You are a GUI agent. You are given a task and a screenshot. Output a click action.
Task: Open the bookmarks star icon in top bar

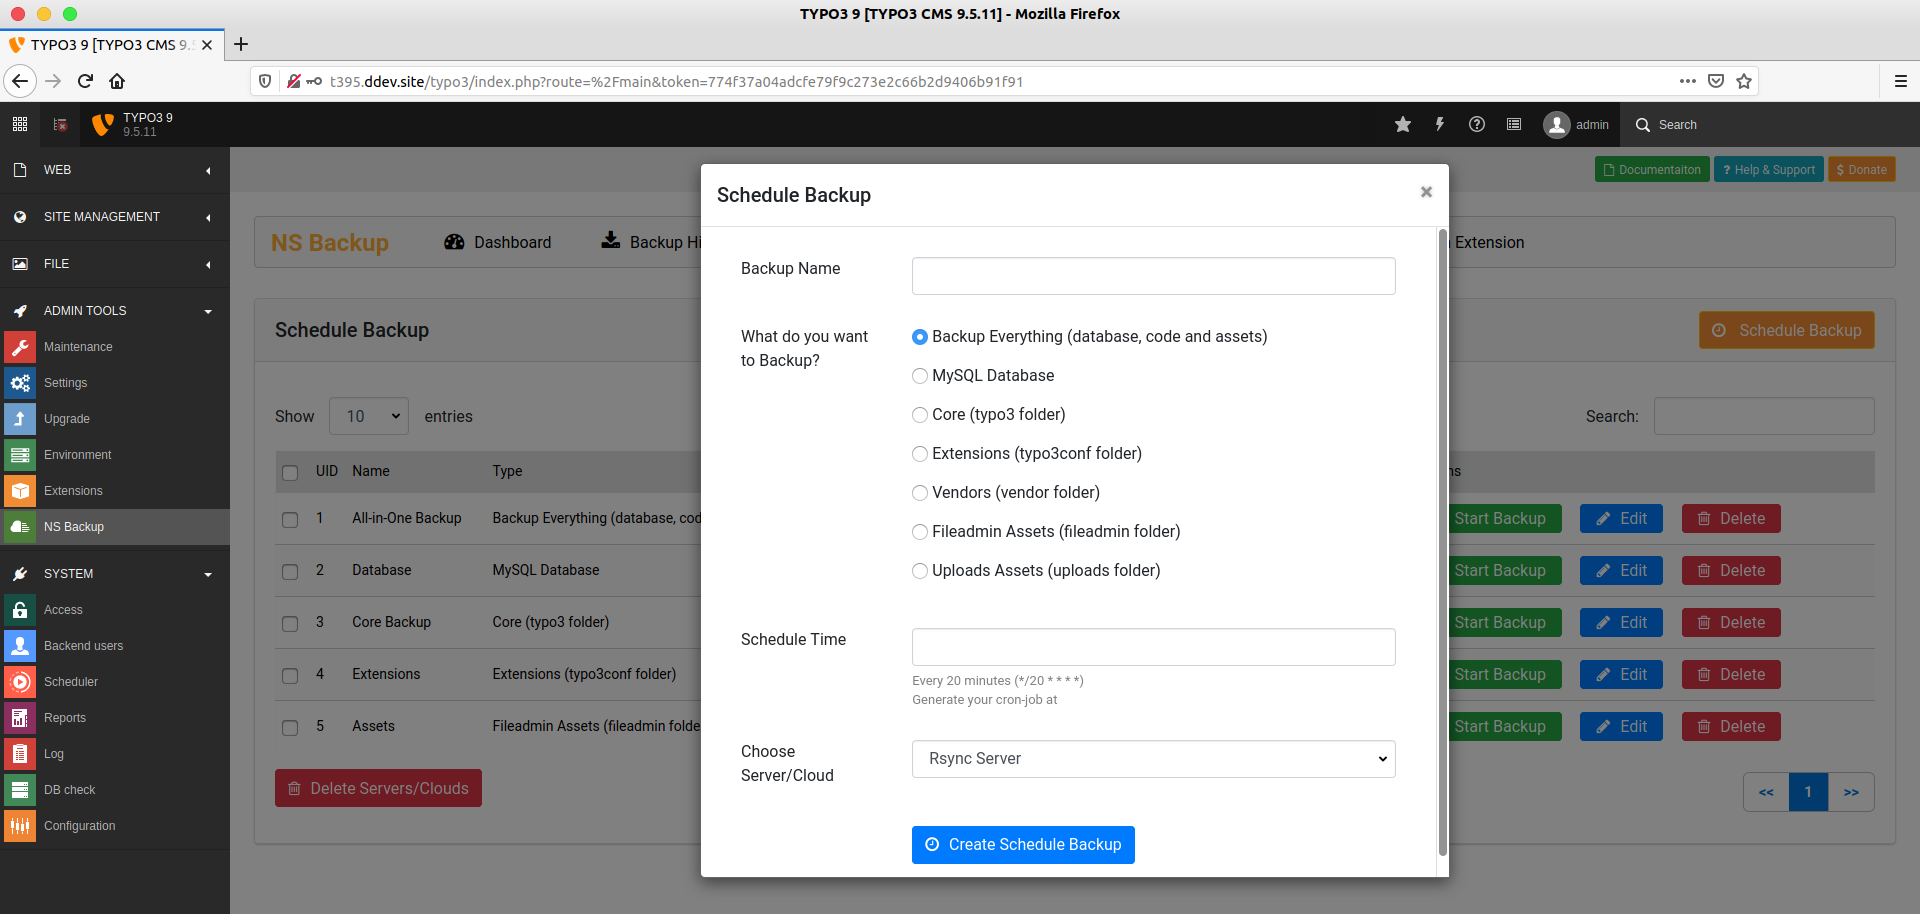(x=1403, y=125)
